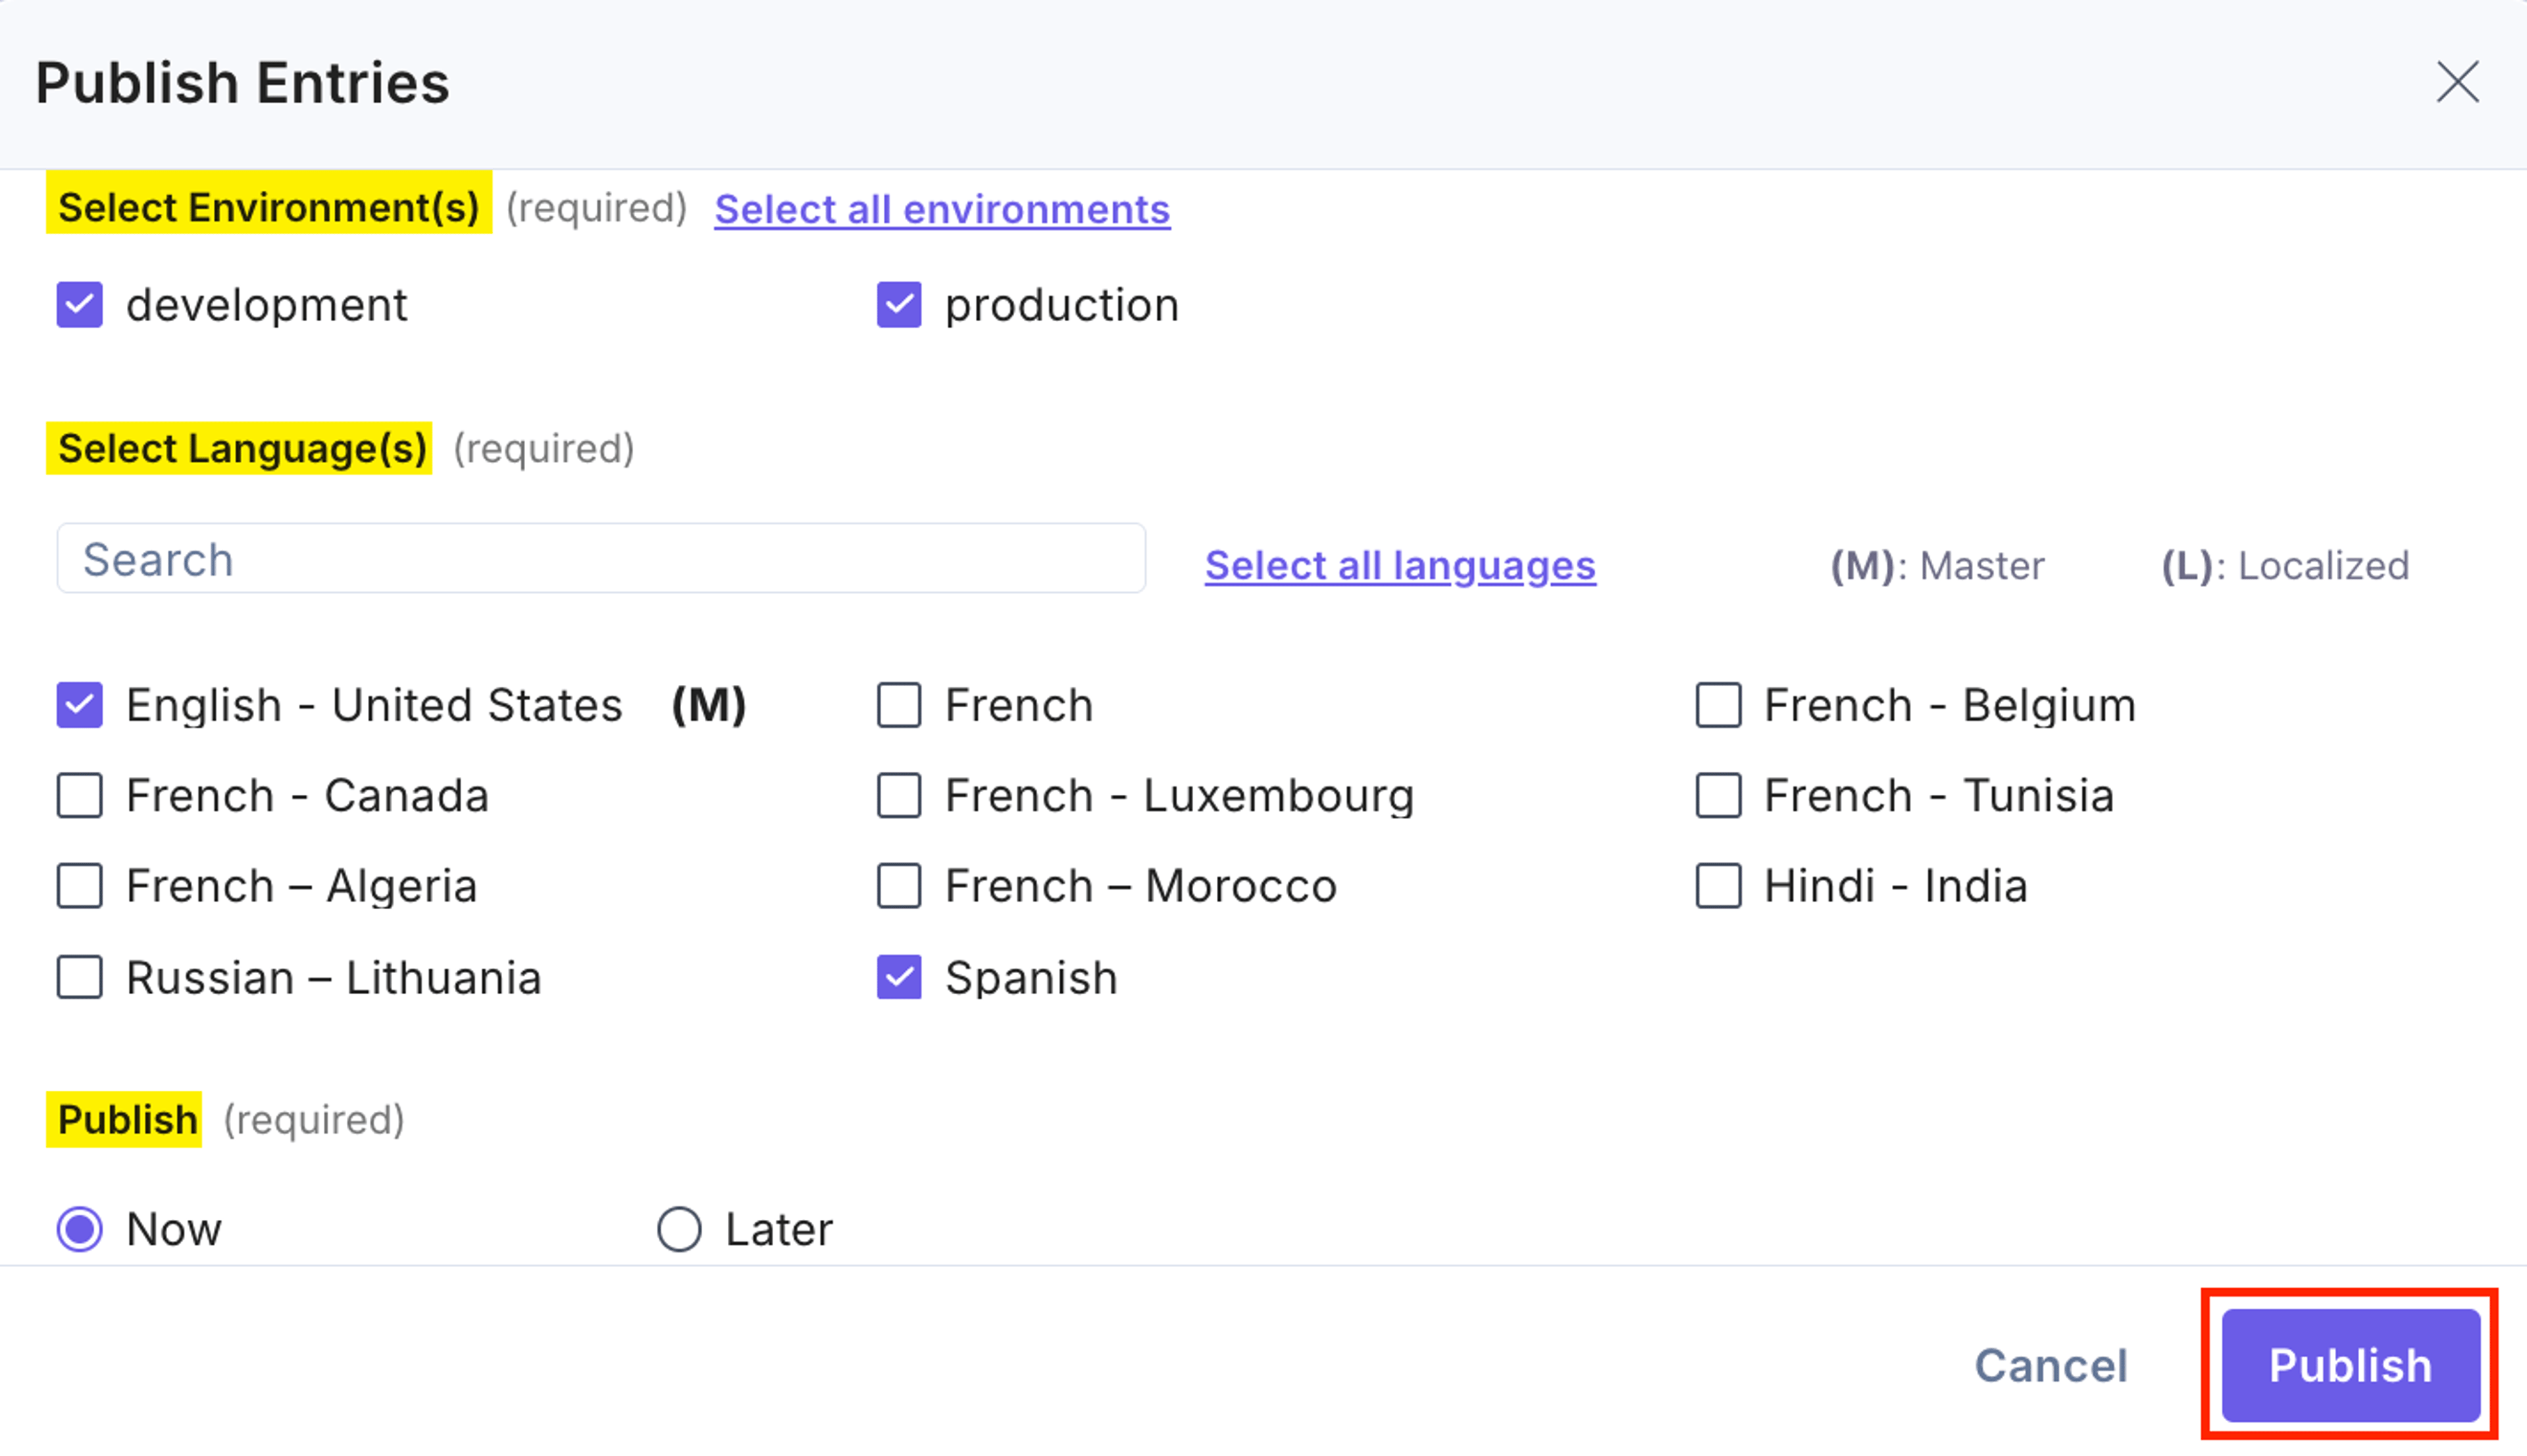Click the purple Publish button
The height and width of the screenshot is (1456, 2527).
(x=2351, y=1366)
